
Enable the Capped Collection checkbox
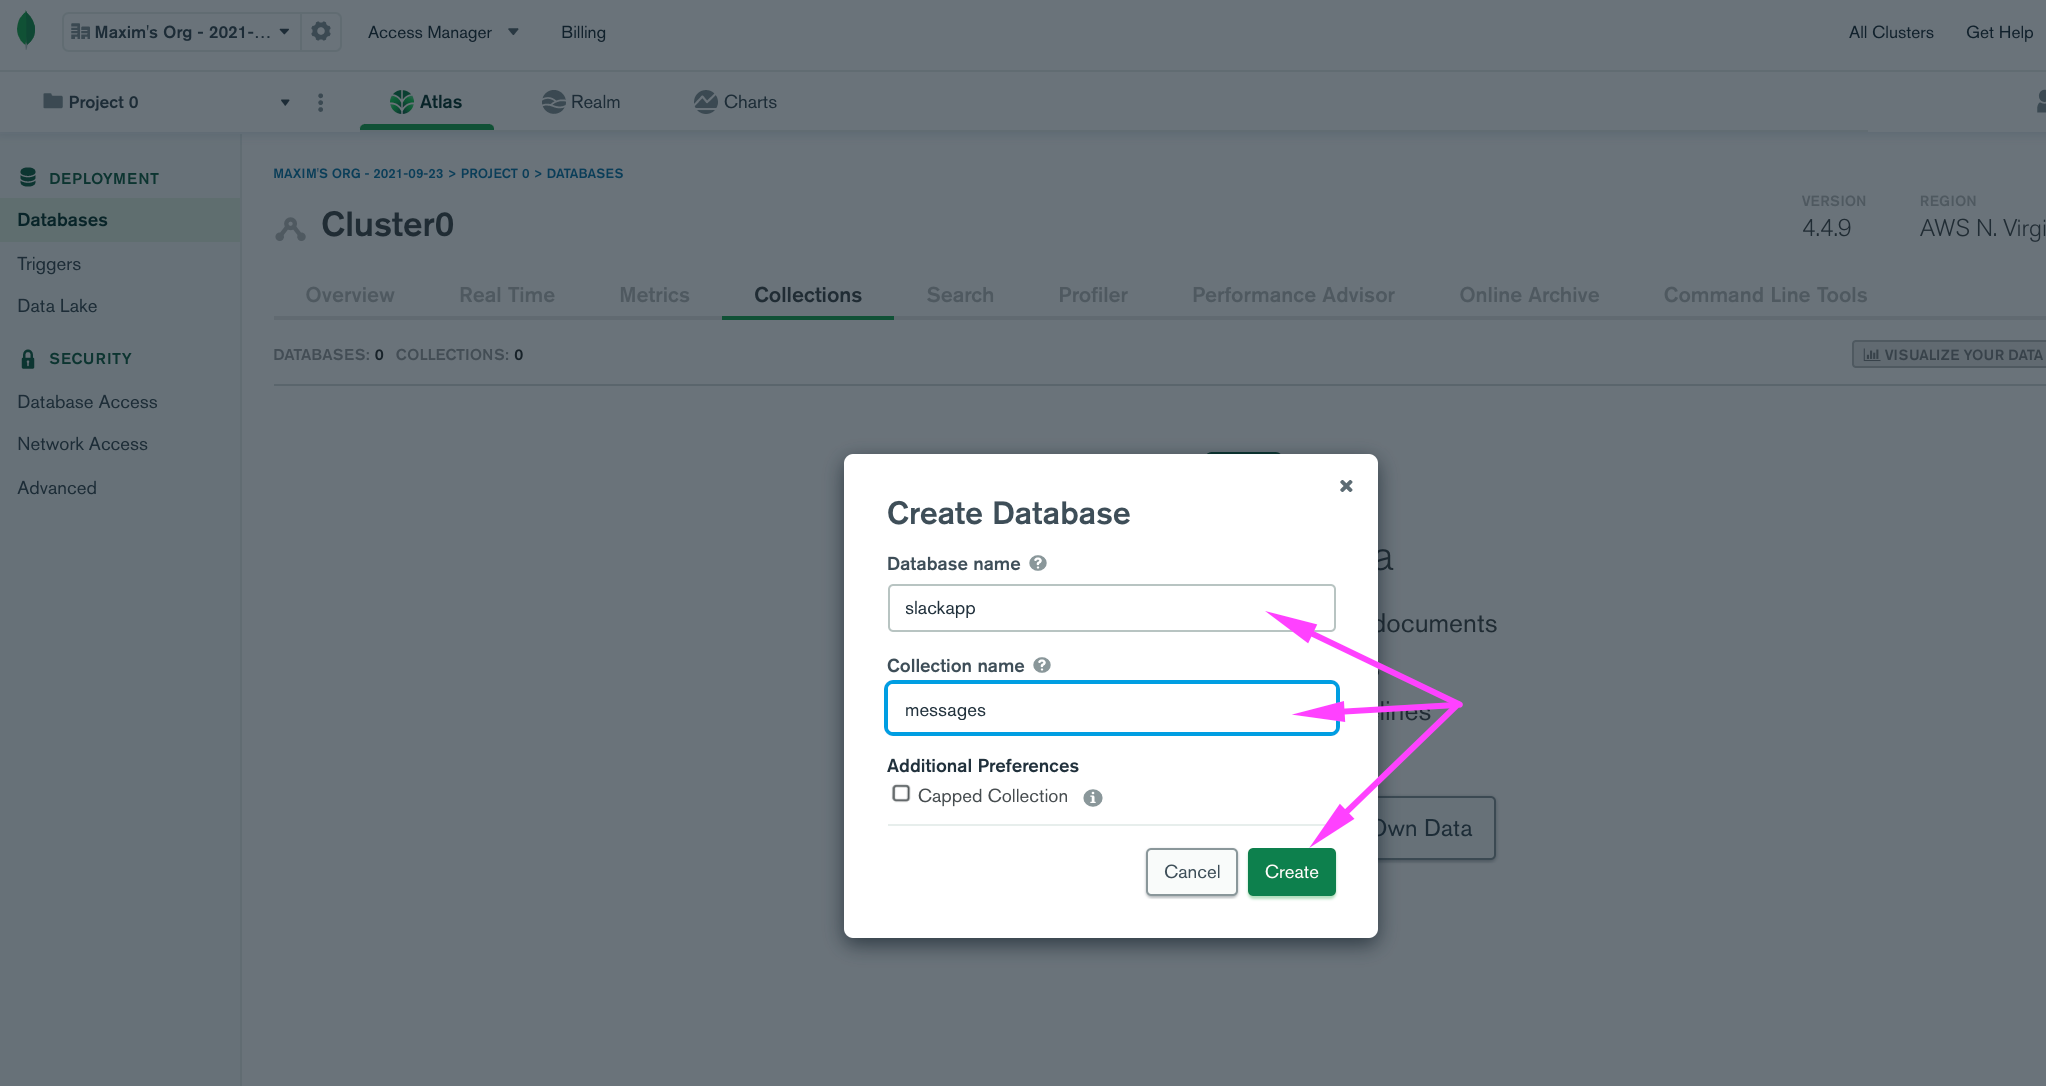(x=900, y=793)
